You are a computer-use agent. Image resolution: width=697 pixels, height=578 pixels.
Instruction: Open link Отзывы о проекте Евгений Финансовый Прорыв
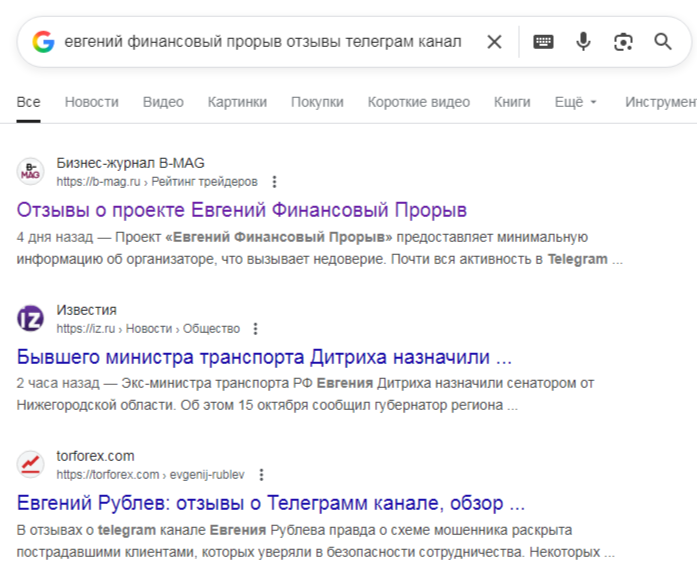click(242, 211)
